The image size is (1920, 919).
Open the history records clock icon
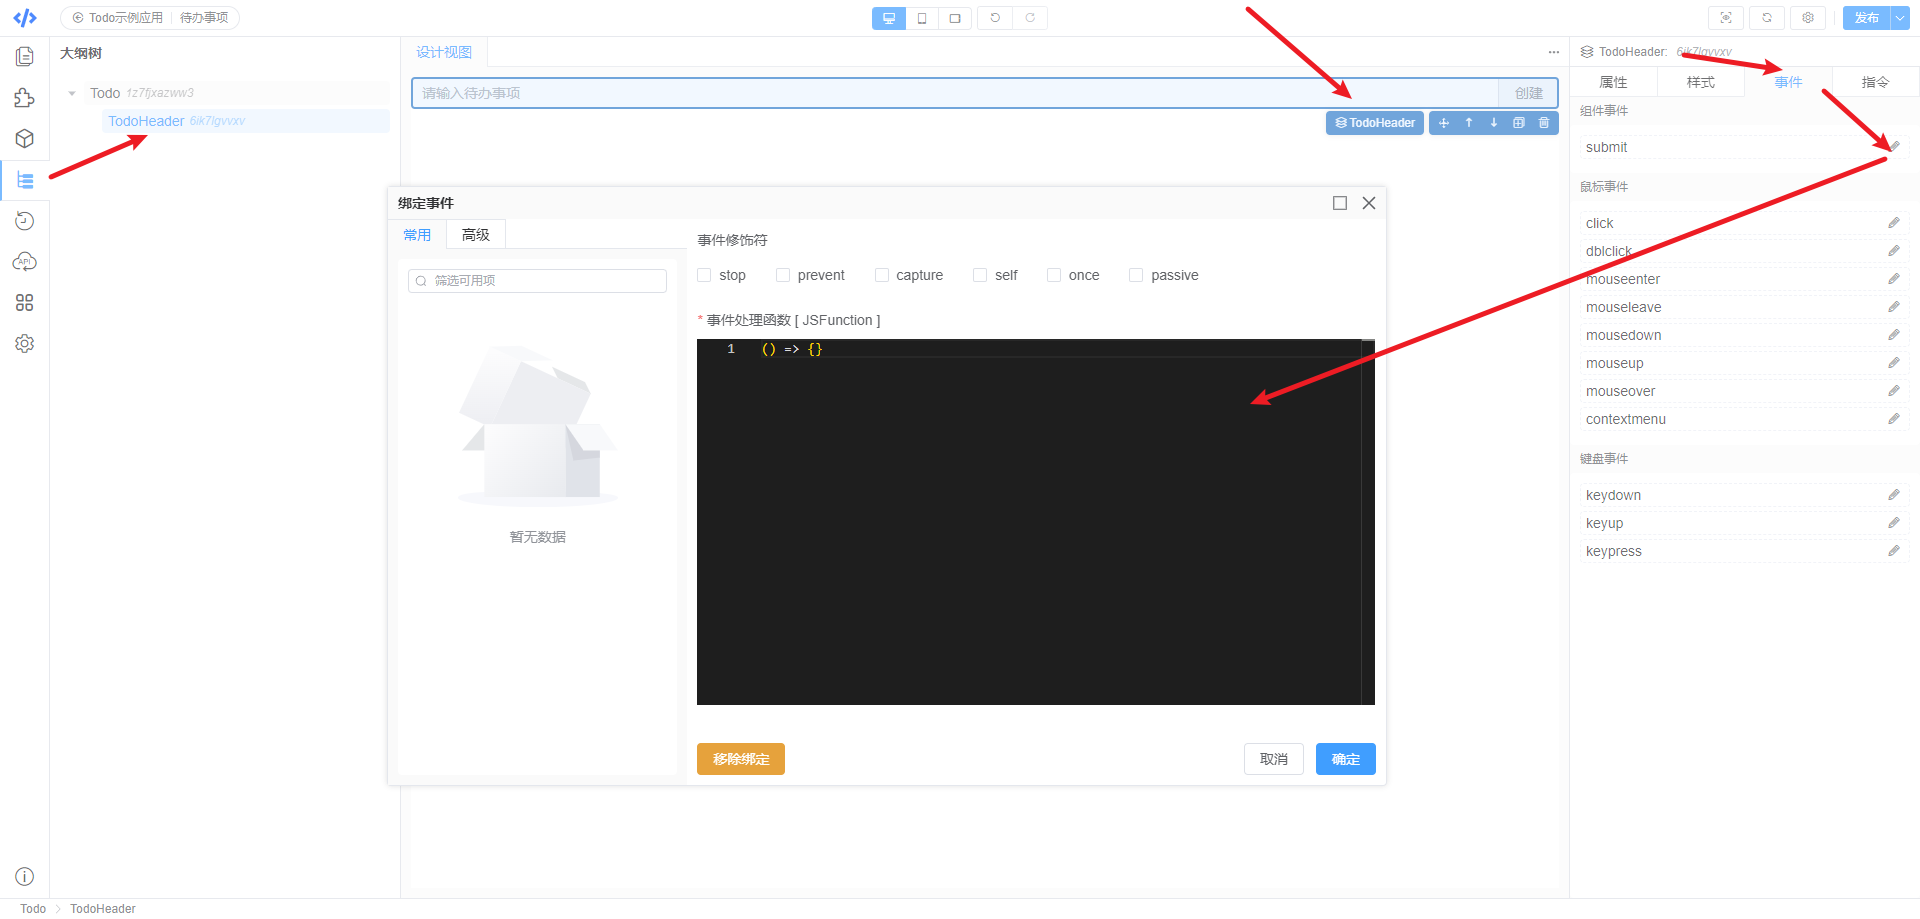pos(25,221)
